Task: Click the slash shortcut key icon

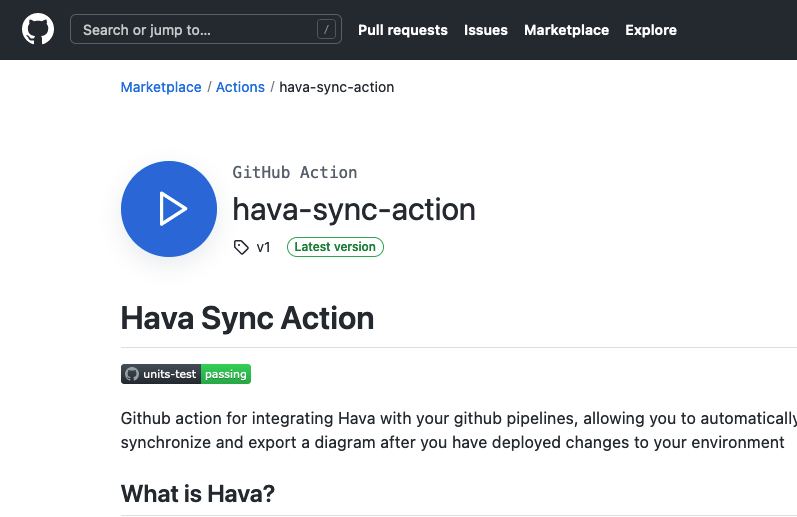Action: coord(326,30)
